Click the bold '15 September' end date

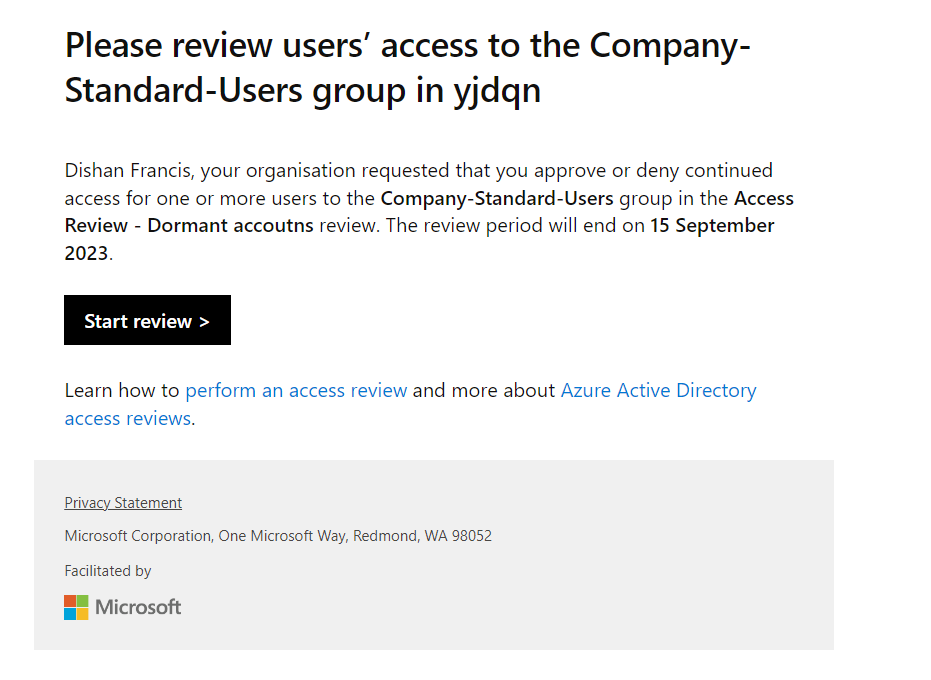point(712,226)
